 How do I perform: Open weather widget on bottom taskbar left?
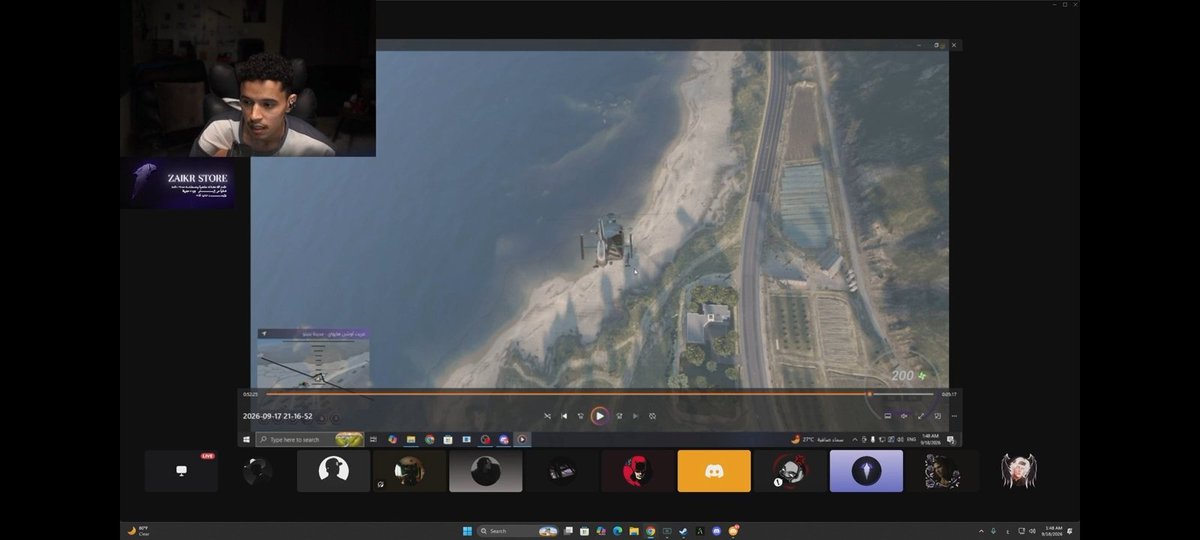click(139, 531)
